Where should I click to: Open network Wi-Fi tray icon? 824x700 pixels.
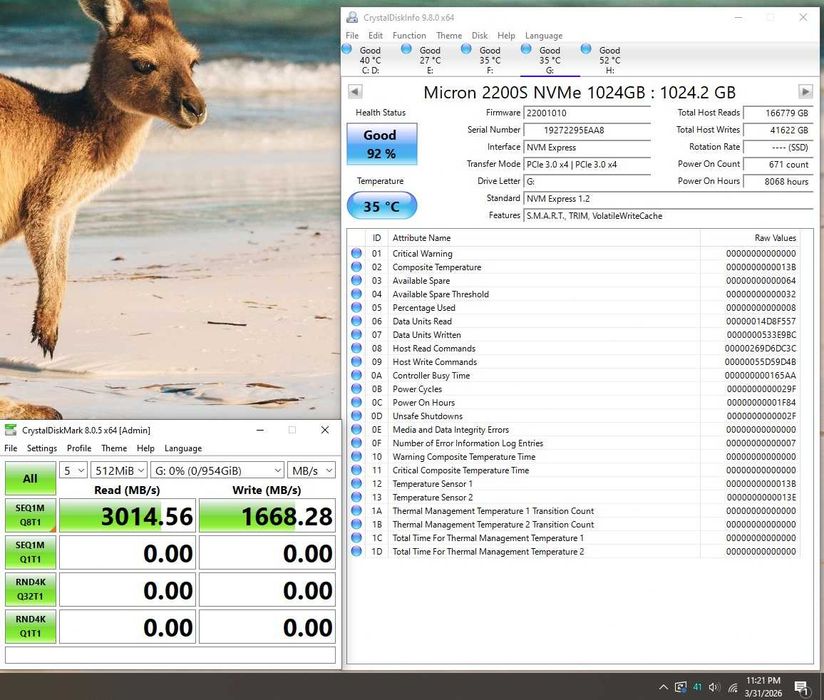coord(733,687)
